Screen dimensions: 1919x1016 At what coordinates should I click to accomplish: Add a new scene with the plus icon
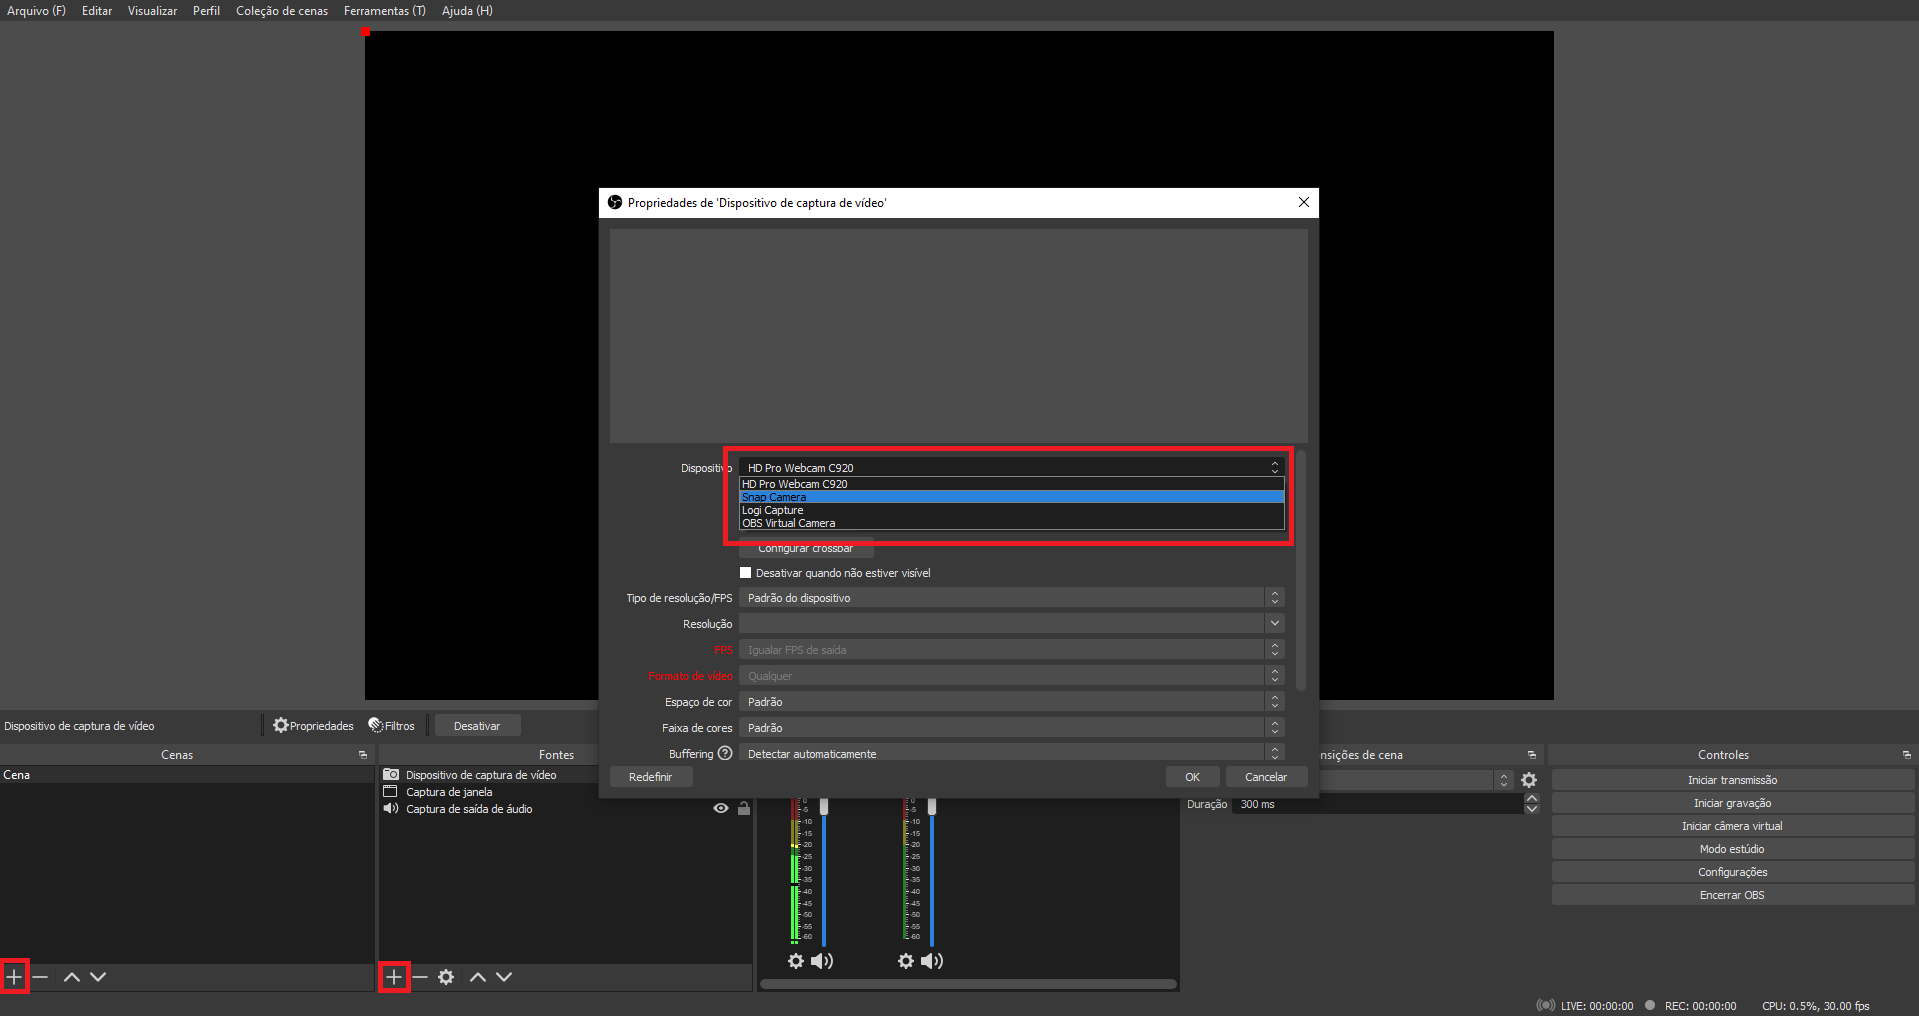coord(14,977)
